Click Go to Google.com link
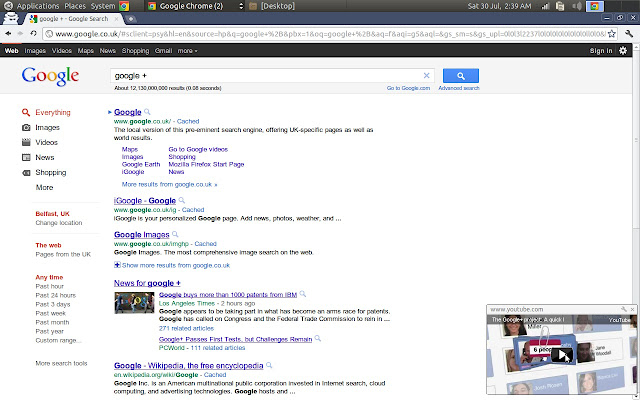 point(408,88)
